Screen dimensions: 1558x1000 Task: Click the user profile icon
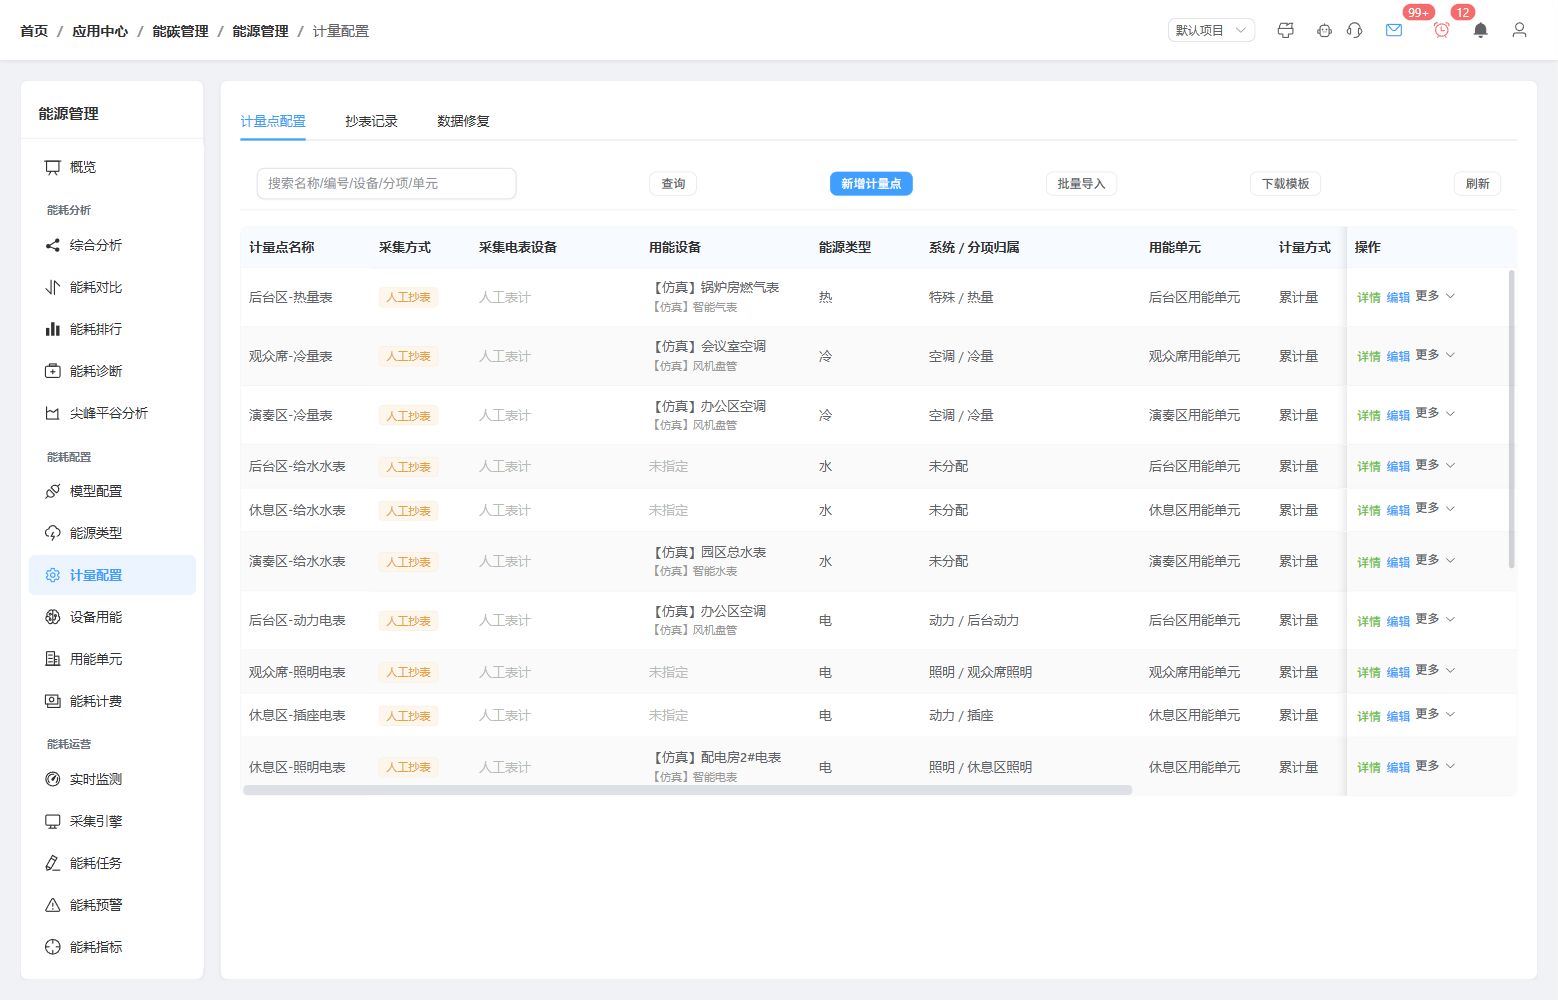pyautogui.click(x=1519, y=30)
